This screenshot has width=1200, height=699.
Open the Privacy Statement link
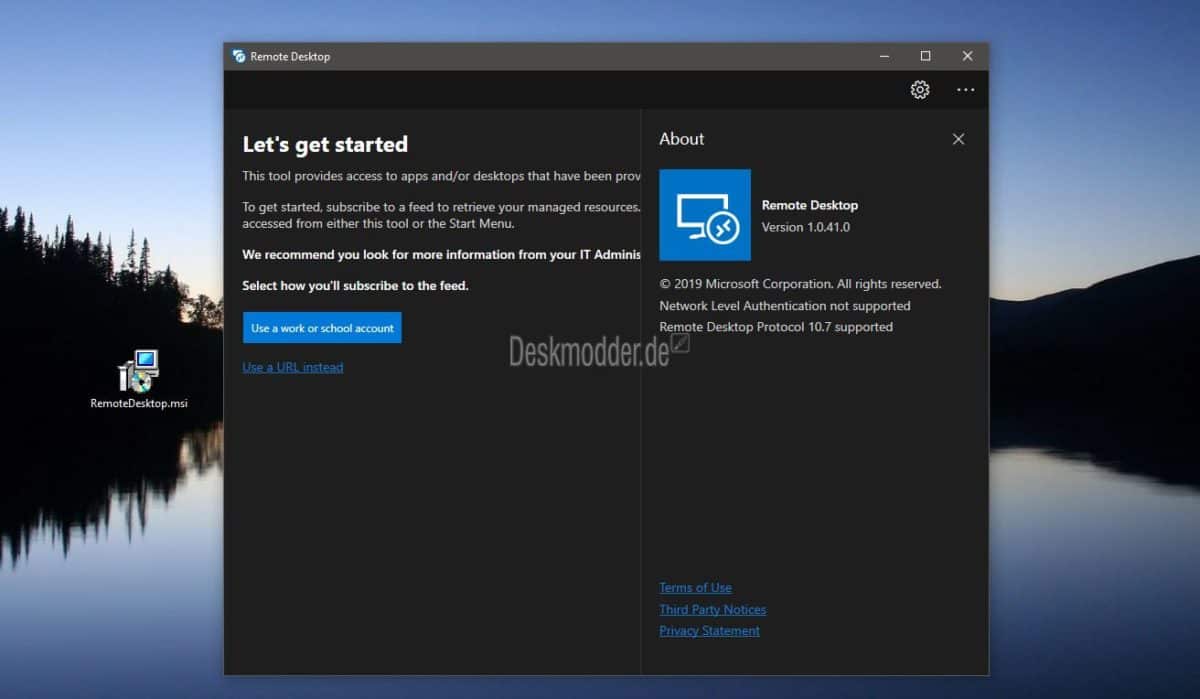tap(709, 631)
